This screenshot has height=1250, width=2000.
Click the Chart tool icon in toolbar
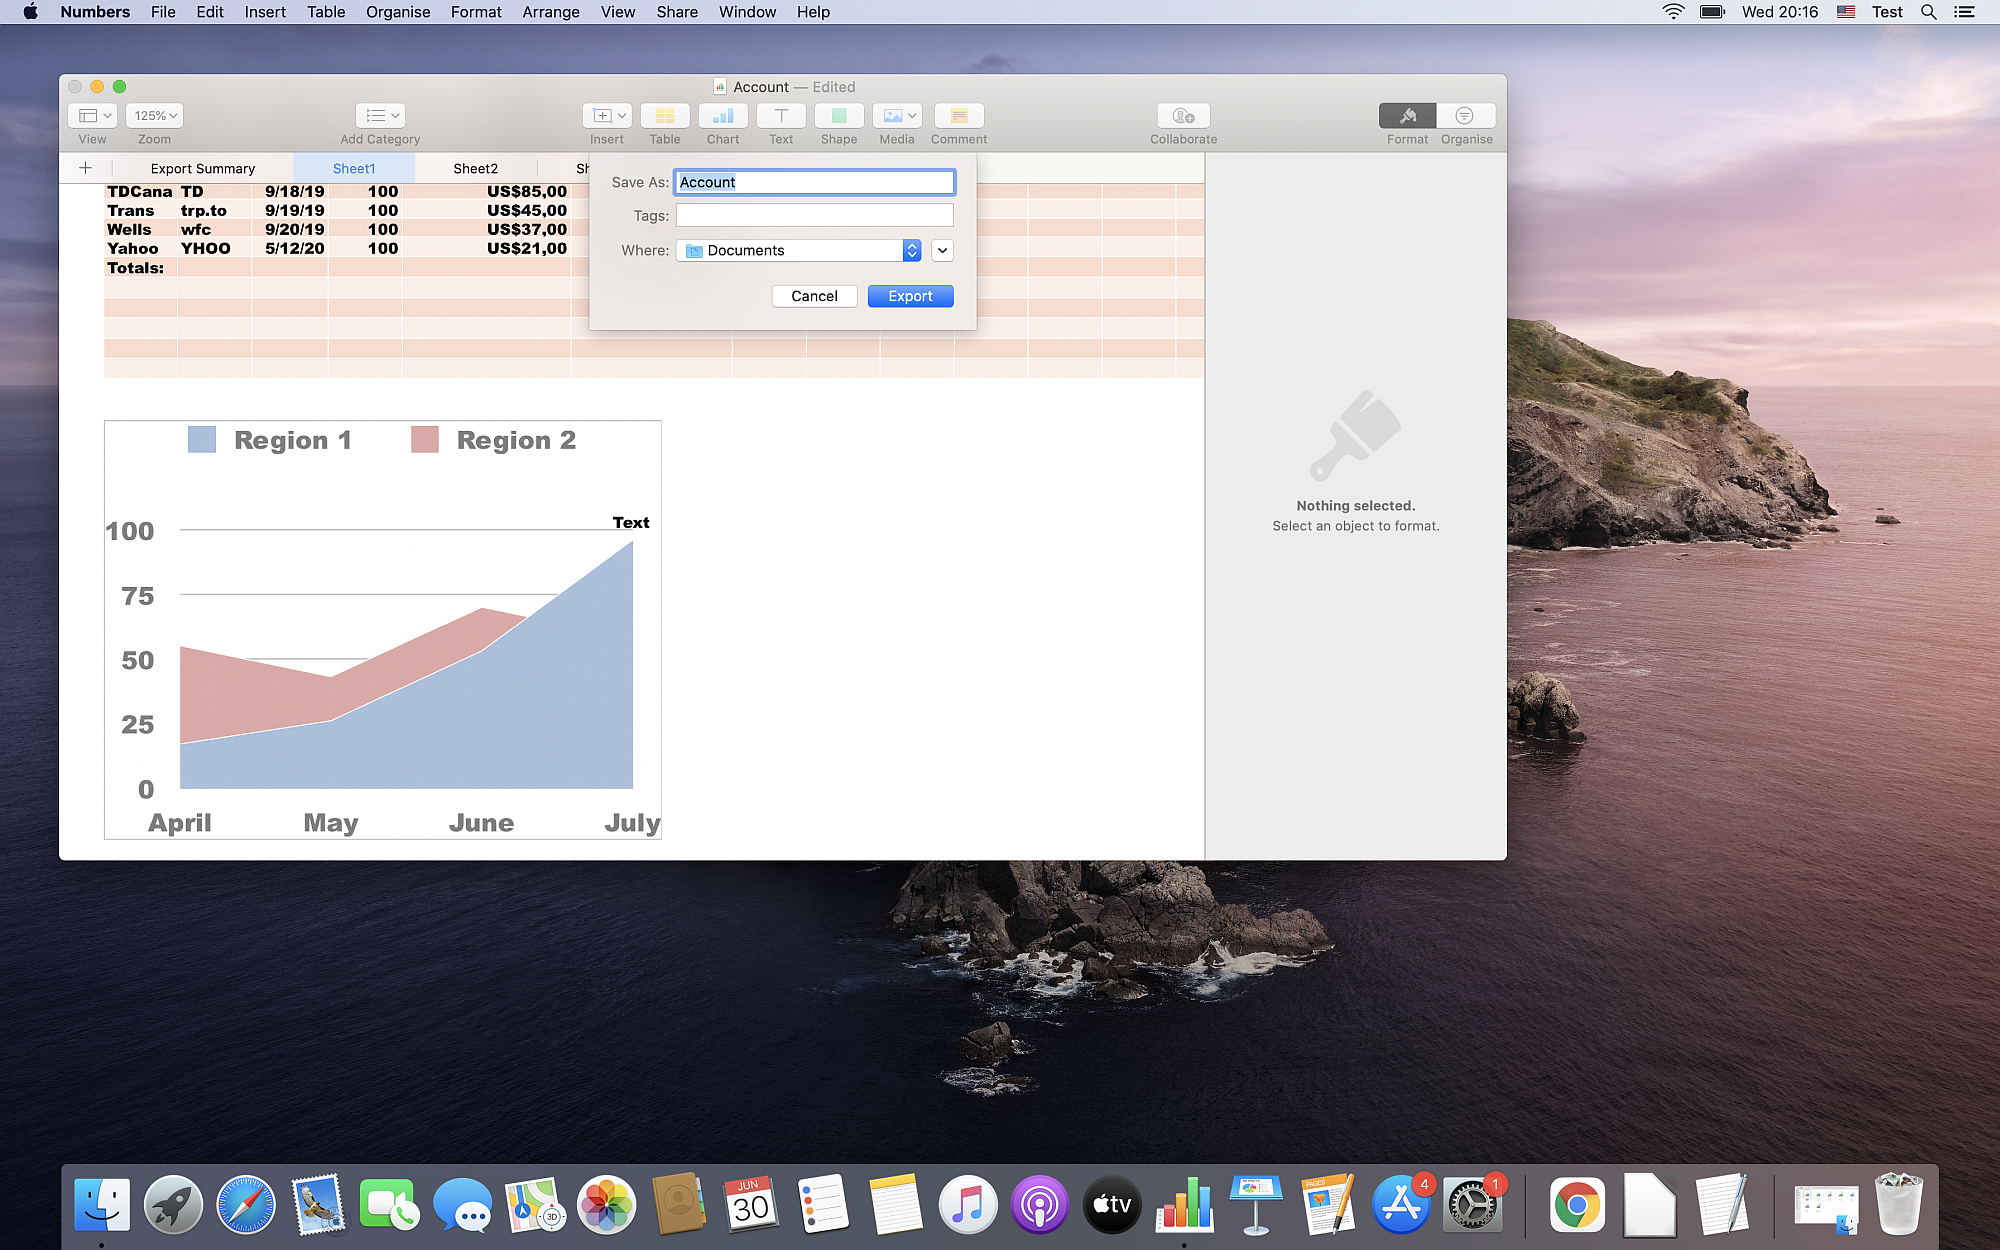pos(723,115)
